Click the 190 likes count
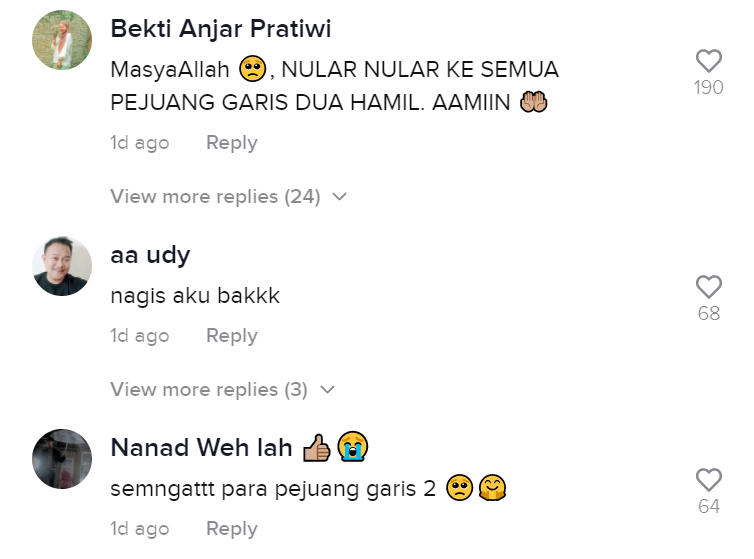Viewport: 754px width, 559px height. coord(709,88)
